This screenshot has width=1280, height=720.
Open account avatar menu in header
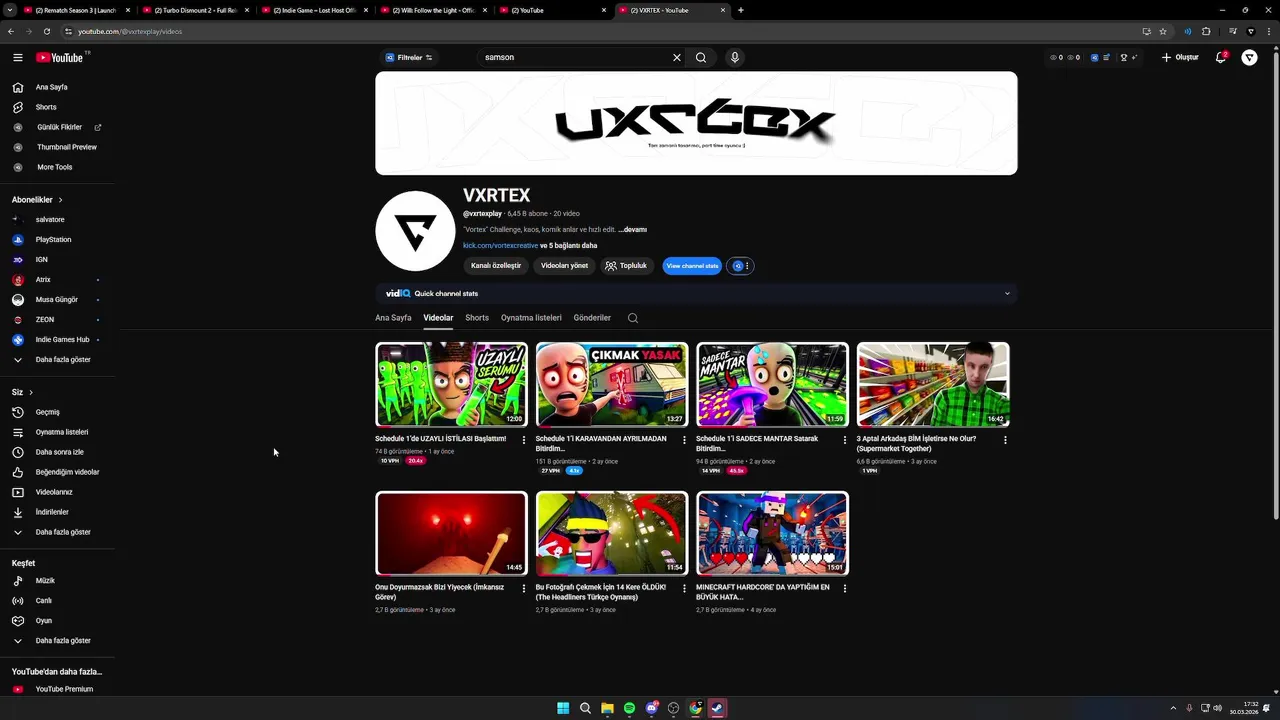pyautogui.click(x=1250, y=57)
